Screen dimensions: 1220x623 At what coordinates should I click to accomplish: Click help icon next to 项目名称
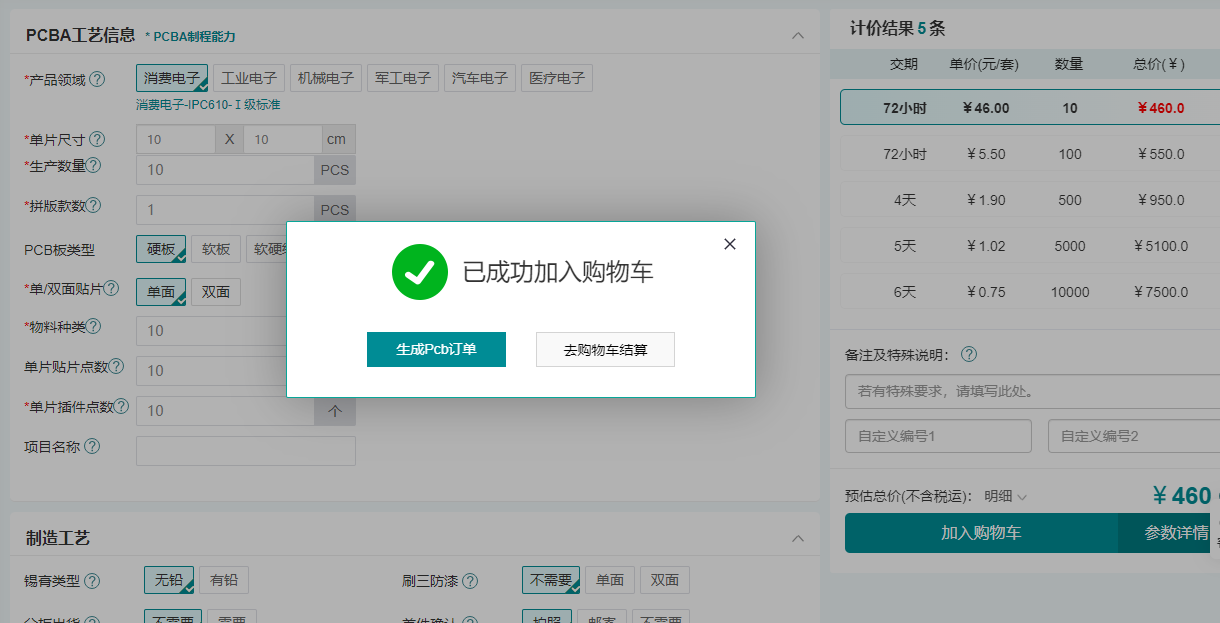coord(92,447)
